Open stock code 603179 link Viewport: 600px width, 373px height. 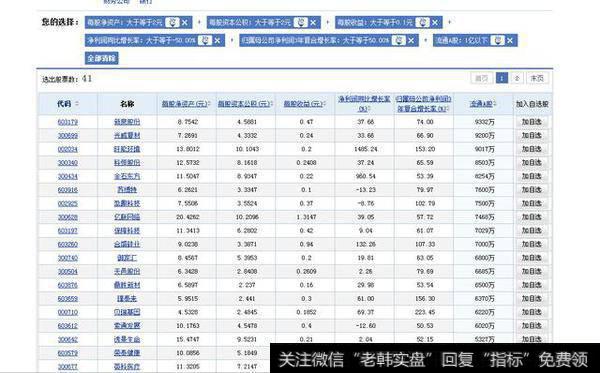pos(68,122)
